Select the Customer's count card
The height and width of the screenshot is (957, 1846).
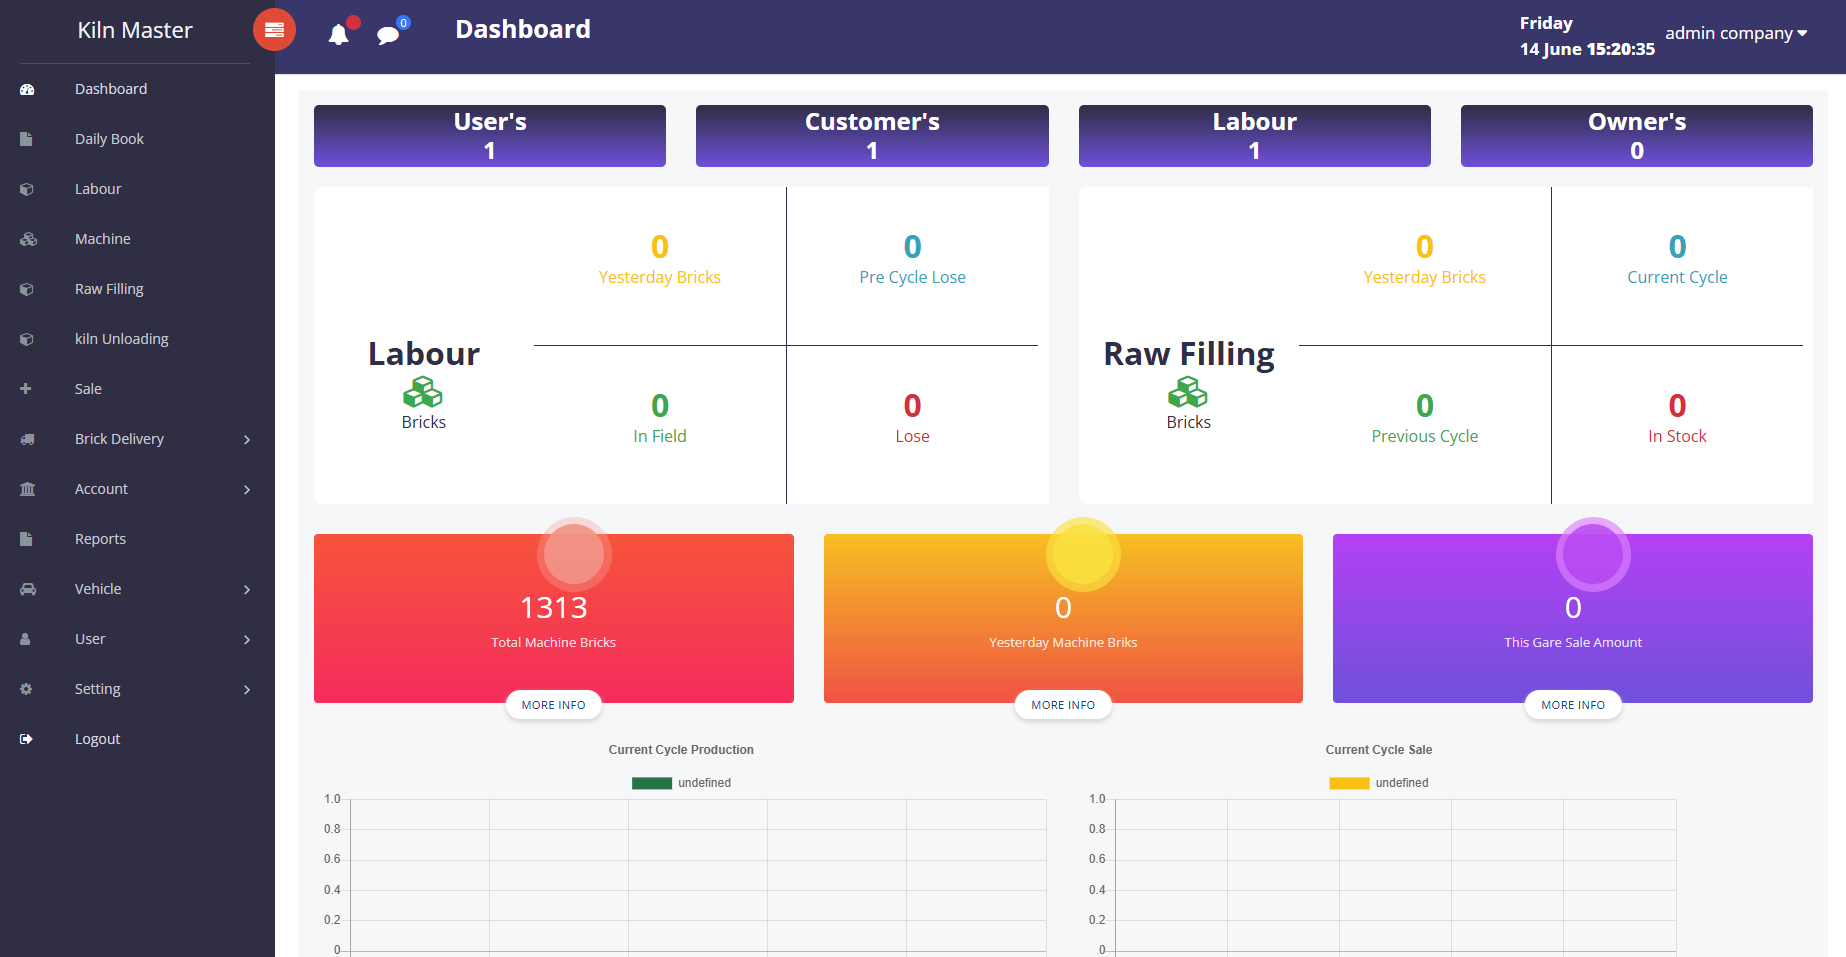click(871, 136)
